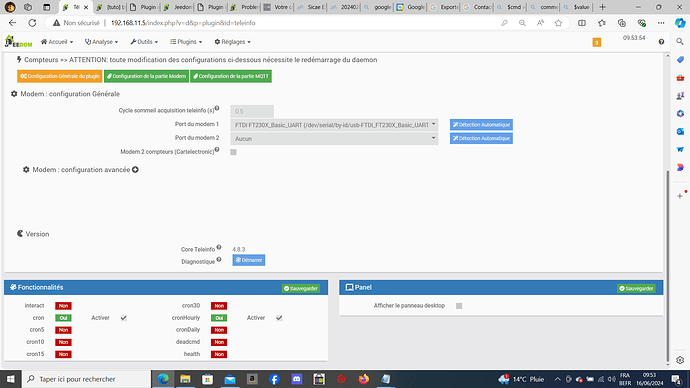Open Firefox from the taskbar
The width and height of the screenshot is (690, 388).
(x=363, y=379)
